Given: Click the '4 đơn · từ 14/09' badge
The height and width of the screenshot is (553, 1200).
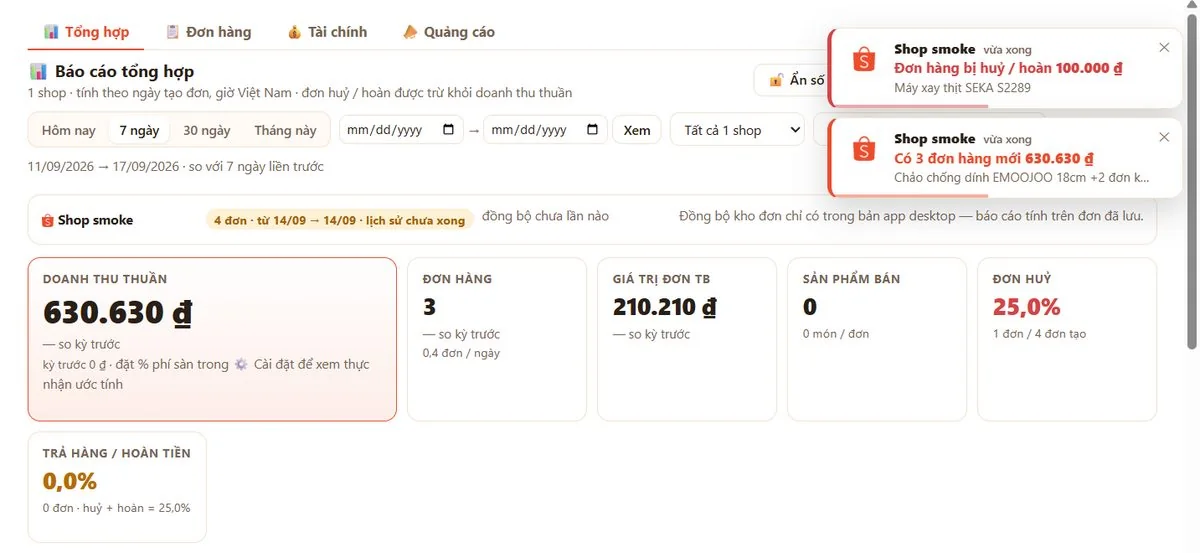Looking at the screenshot, I should coord(339,220).
